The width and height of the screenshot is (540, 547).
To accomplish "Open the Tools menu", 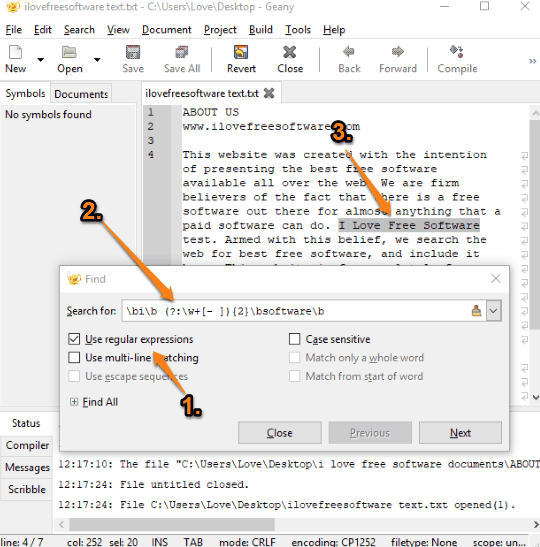I will click(x=298, y=30).
